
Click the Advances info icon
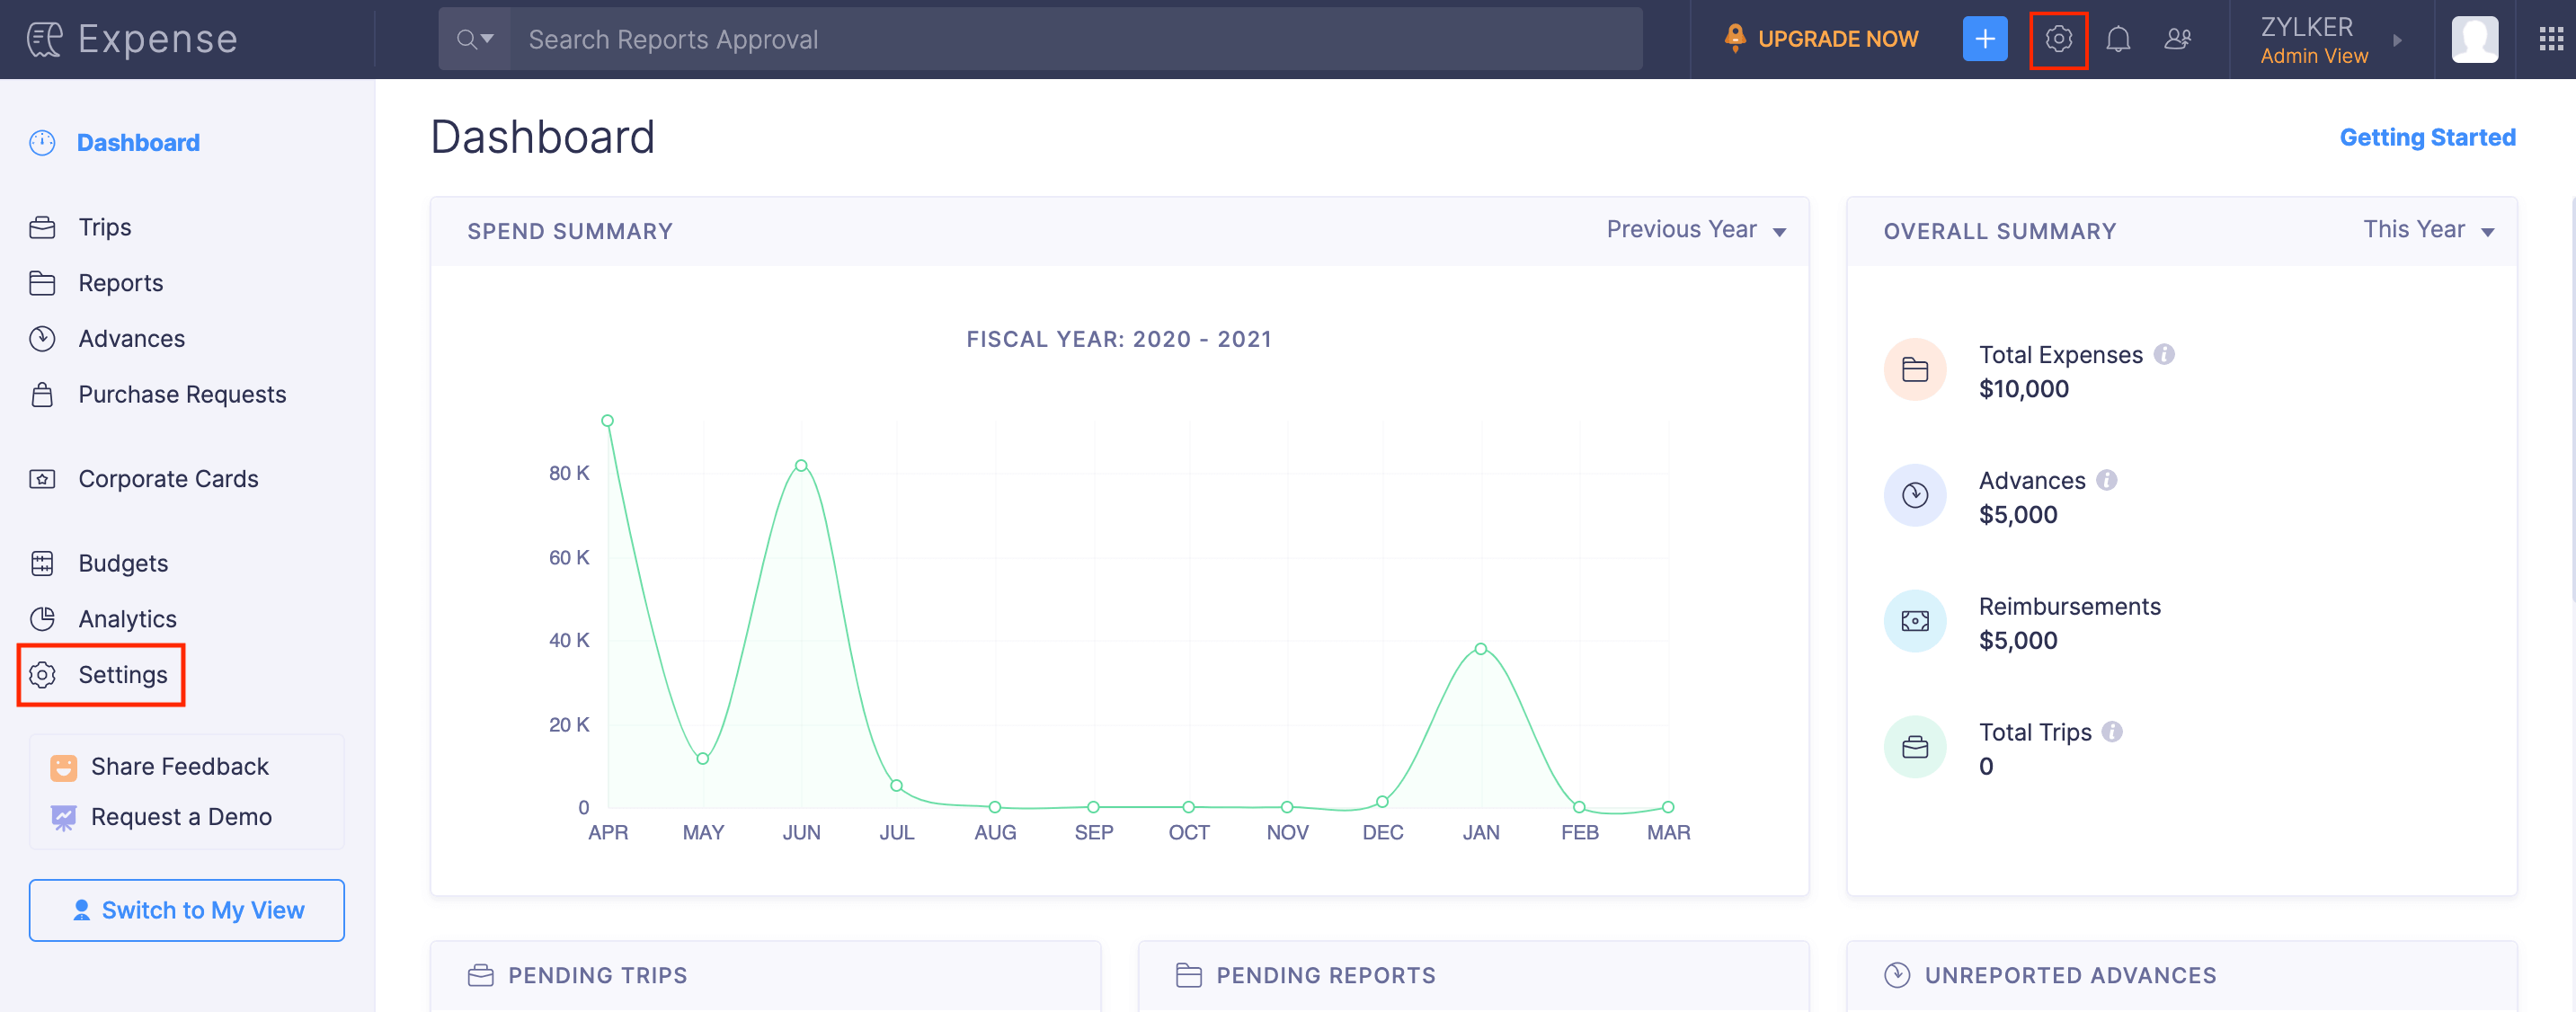pos(2107,480)
